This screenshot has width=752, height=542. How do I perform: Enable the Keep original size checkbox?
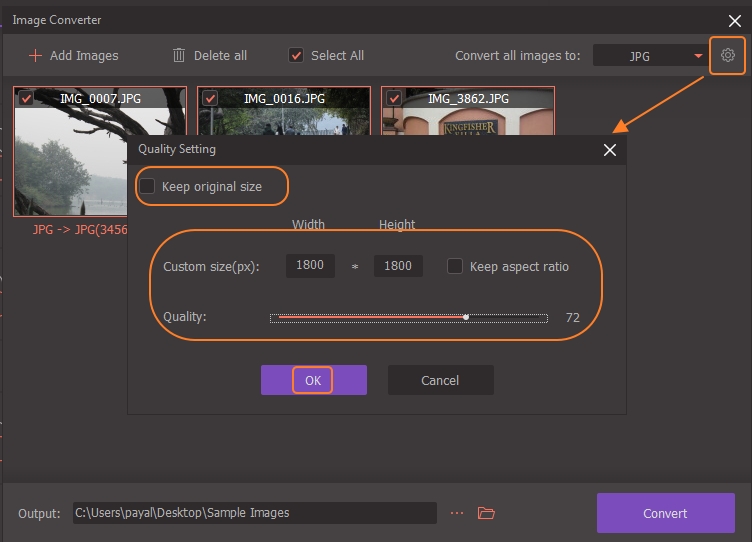pyautogui.click(x=148, y=187)
